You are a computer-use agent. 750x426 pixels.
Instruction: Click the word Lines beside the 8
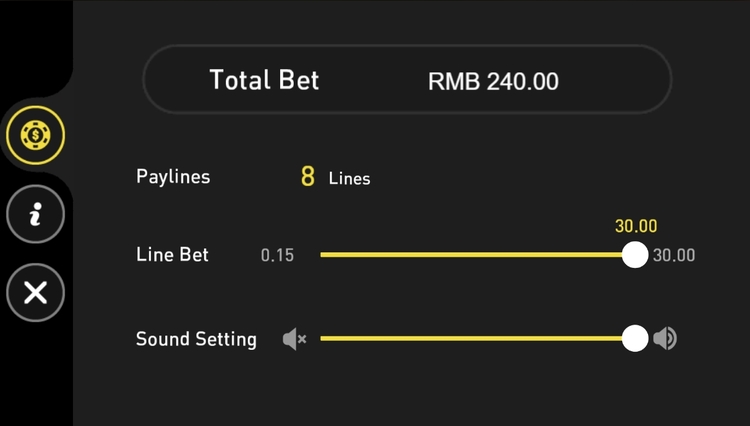coord(350,179)
